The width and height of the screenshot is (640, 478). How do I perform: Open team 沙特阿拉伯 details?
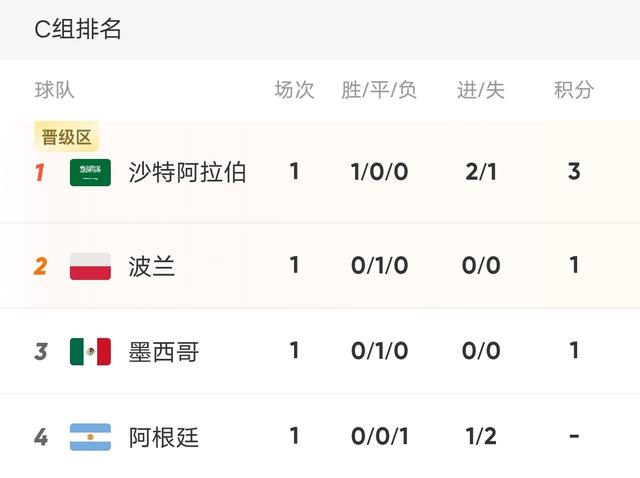[x=187, y=172]
